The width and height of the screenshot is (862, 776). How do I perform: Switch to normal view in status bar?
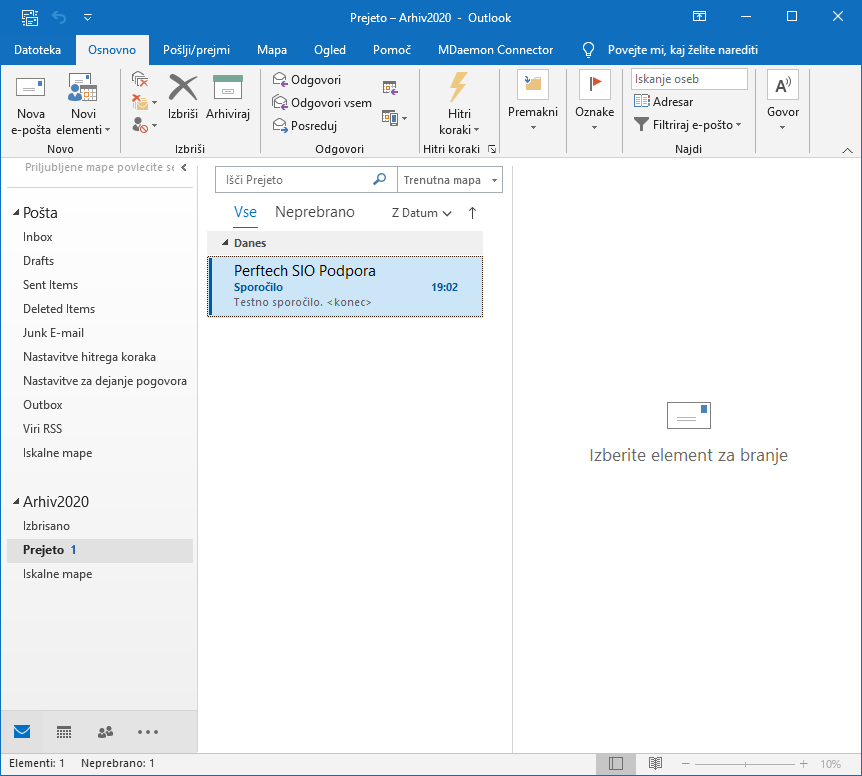coord(616,763)
